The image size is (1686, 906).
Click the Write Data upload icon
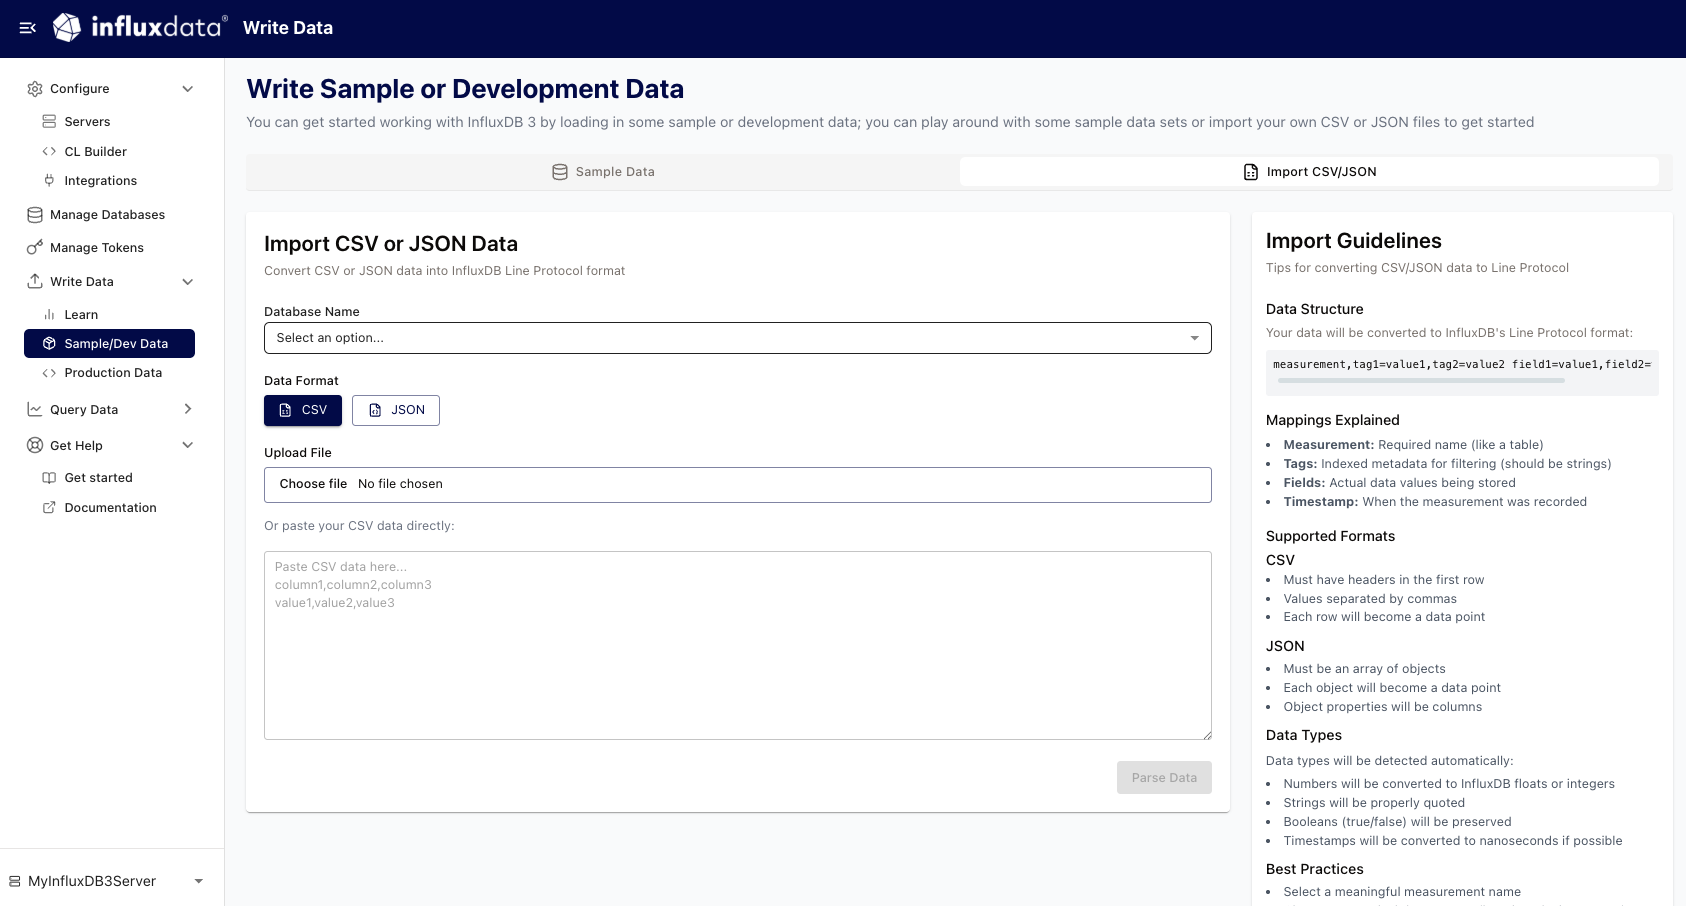35,281
